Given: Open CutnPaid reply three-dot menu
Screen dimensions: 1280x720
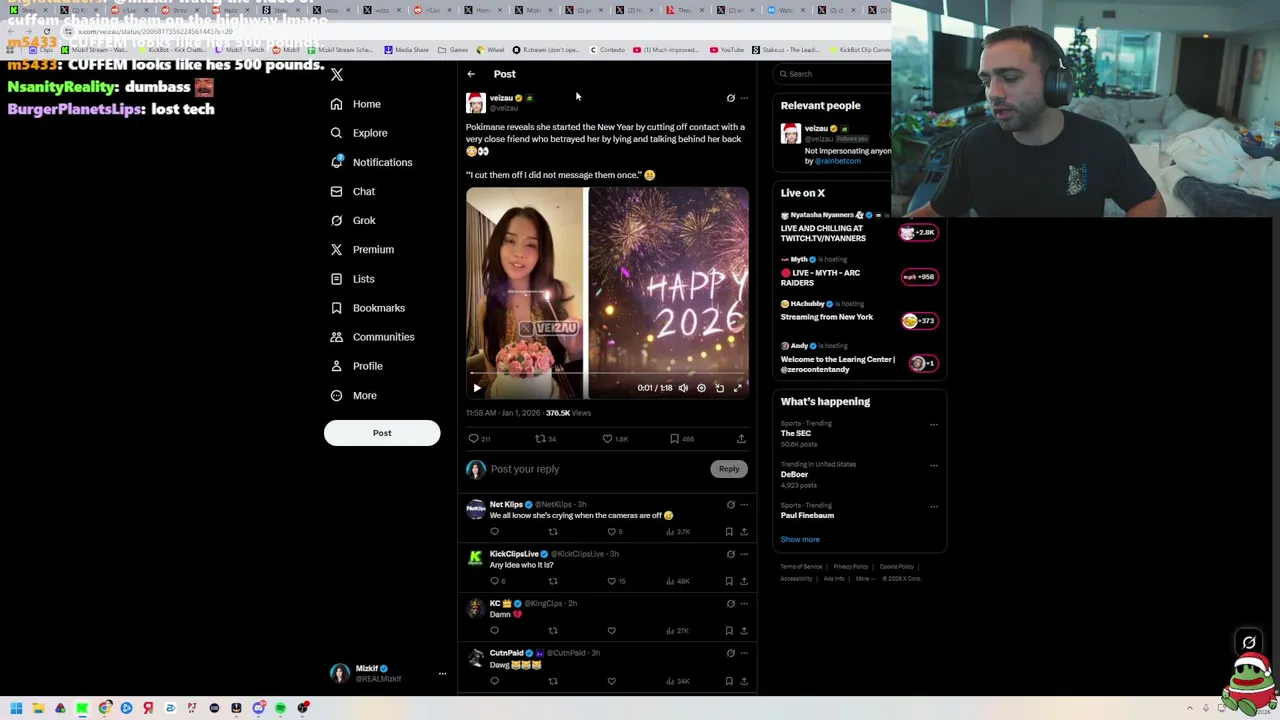Looking at the screenshot, I should pyautogui.click(x=744, y=653).
